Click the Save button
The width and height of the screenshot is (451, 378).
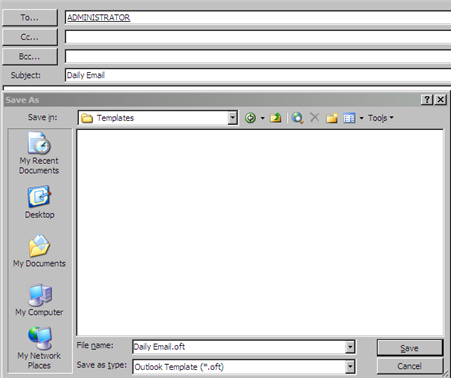[410, 348]
